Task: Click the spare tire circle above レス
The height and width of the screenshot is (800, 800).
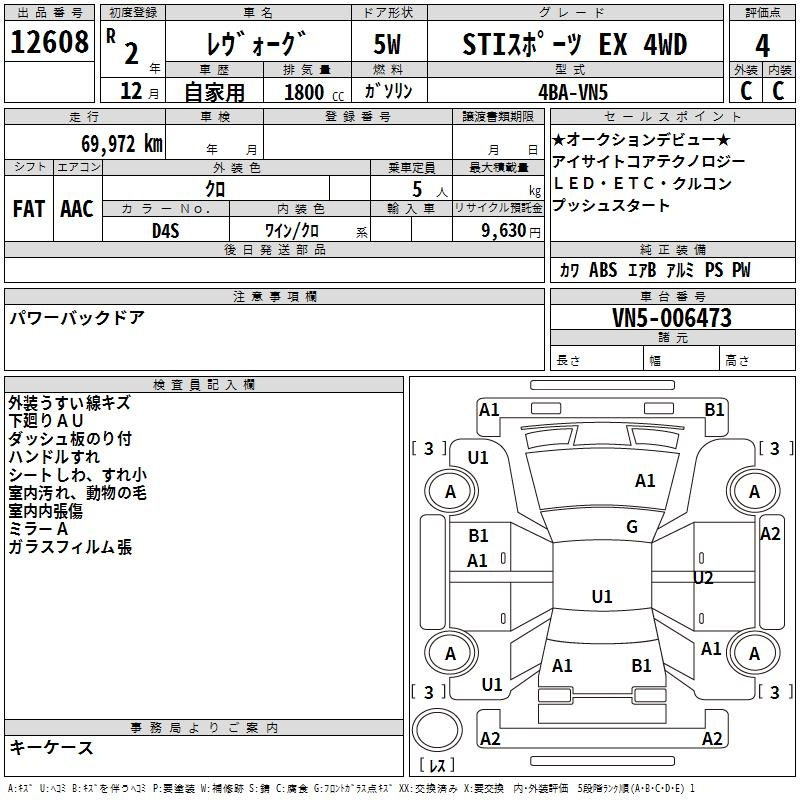Action: 437,731
